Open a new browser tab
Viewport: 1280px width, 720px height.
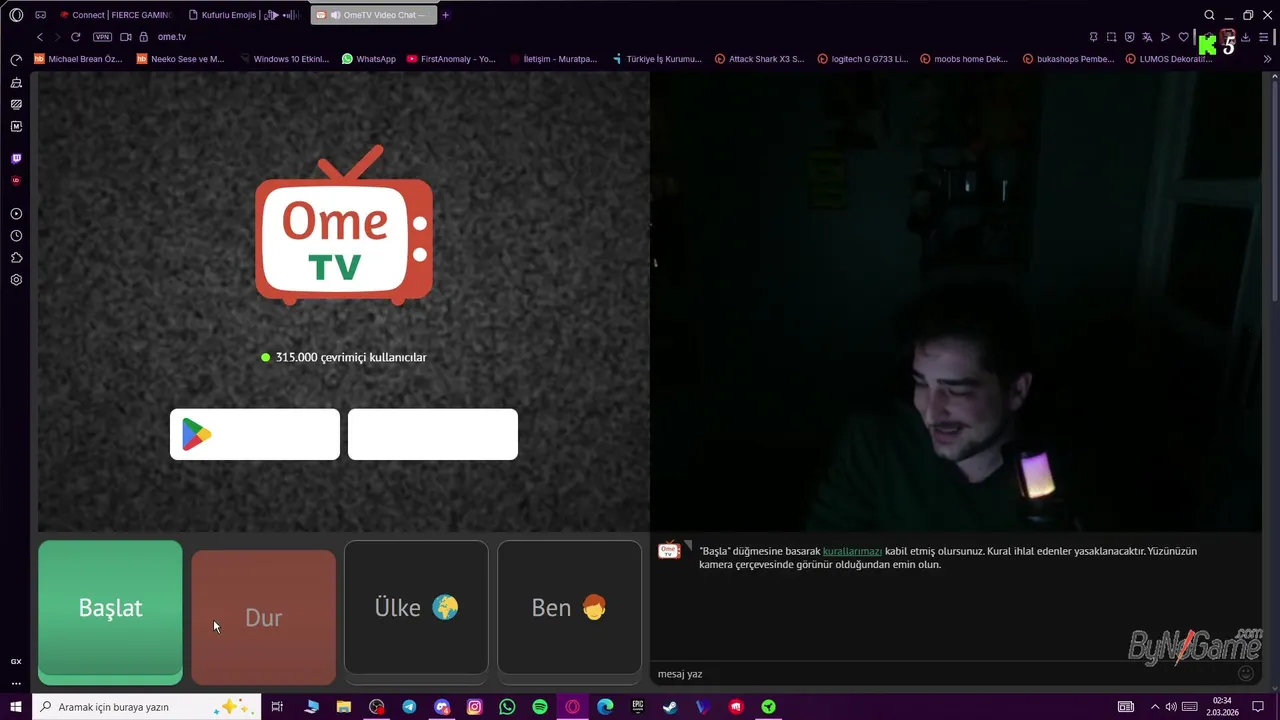point(446,15)
